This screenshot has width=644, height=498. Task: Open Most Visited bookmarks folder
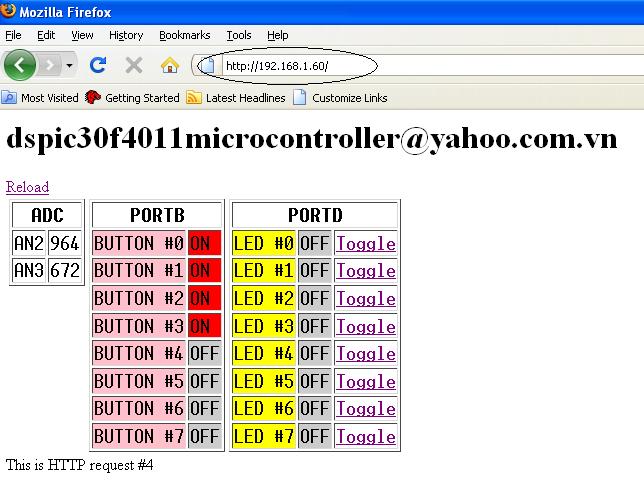click(x=40, y=98)
